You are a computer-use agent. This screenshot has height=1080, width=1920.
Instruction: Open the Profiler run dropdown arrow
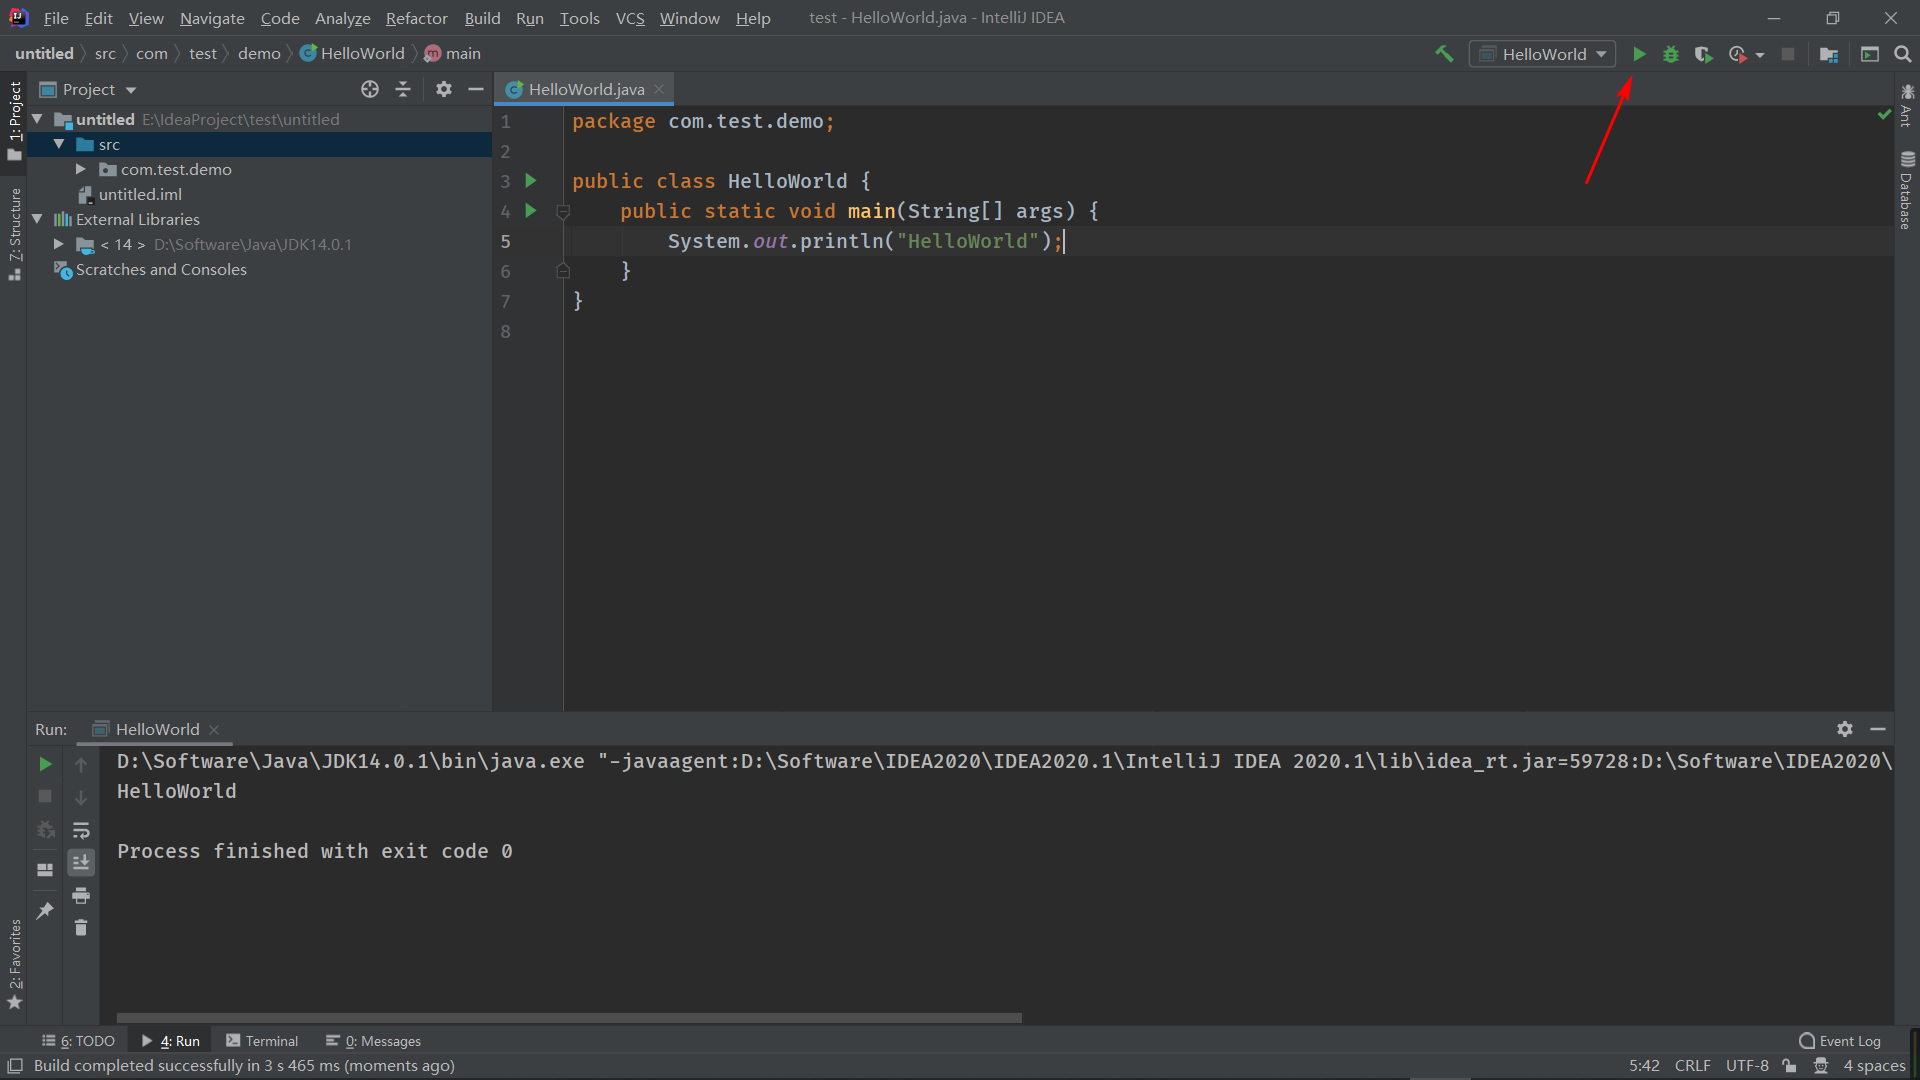(1760, 55)
